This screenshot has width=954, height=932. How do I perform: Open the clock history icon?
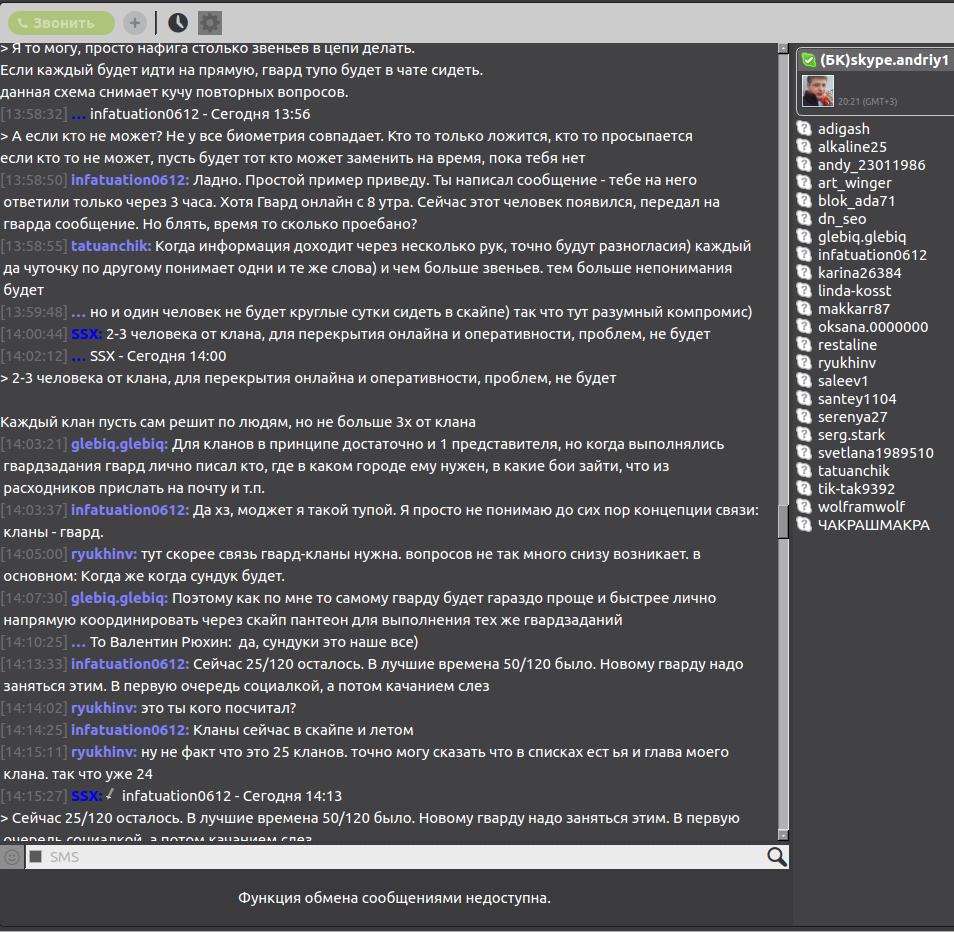tap(178, 23)
